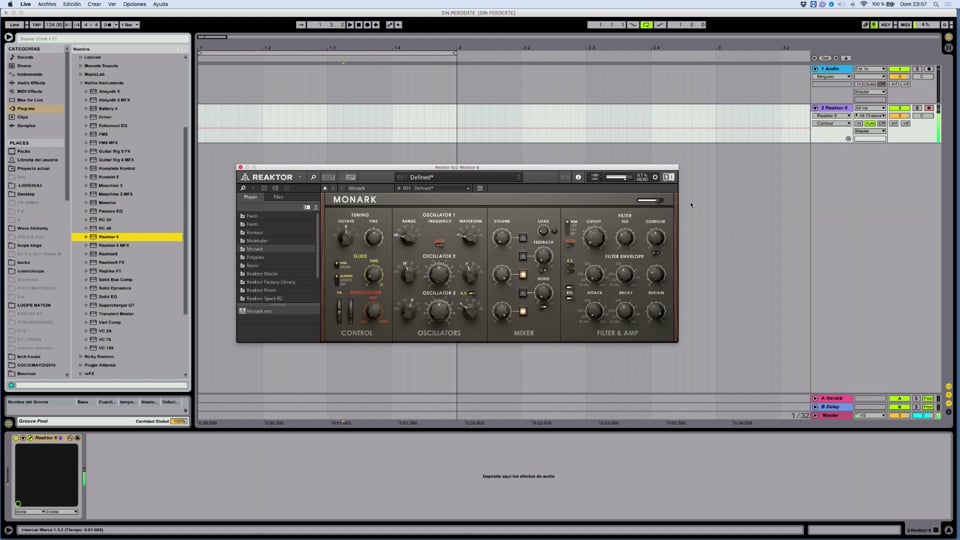Open All Ins input dropdown on Reaktor track

[x=870, y=108]
